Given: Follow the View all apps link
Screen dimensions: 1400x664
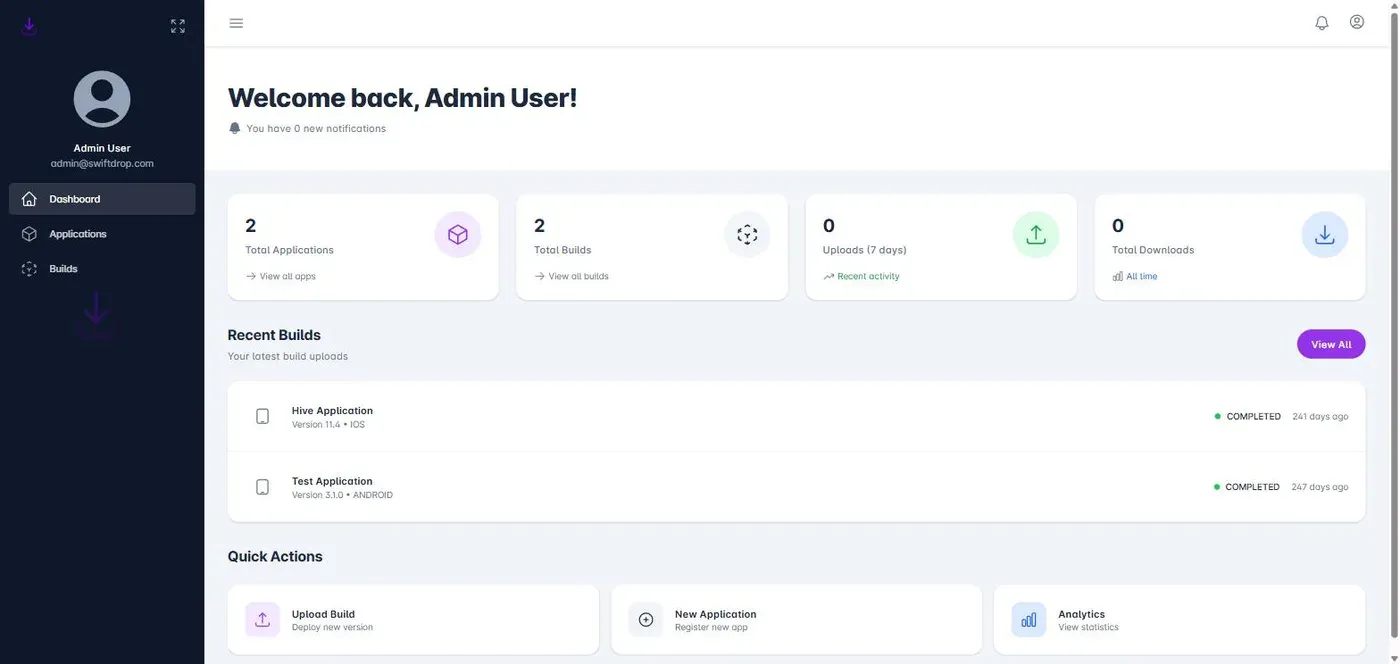Looking at the screenshot, I should tap(280, 276).
